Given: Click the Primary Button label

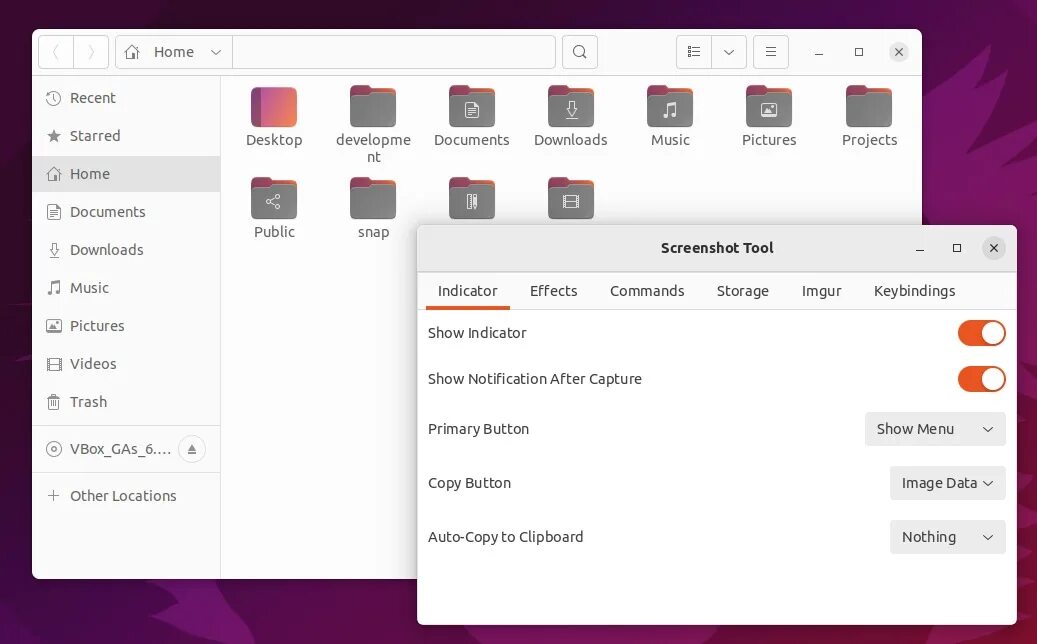Looking at the screenshot, I should [478, 429].
